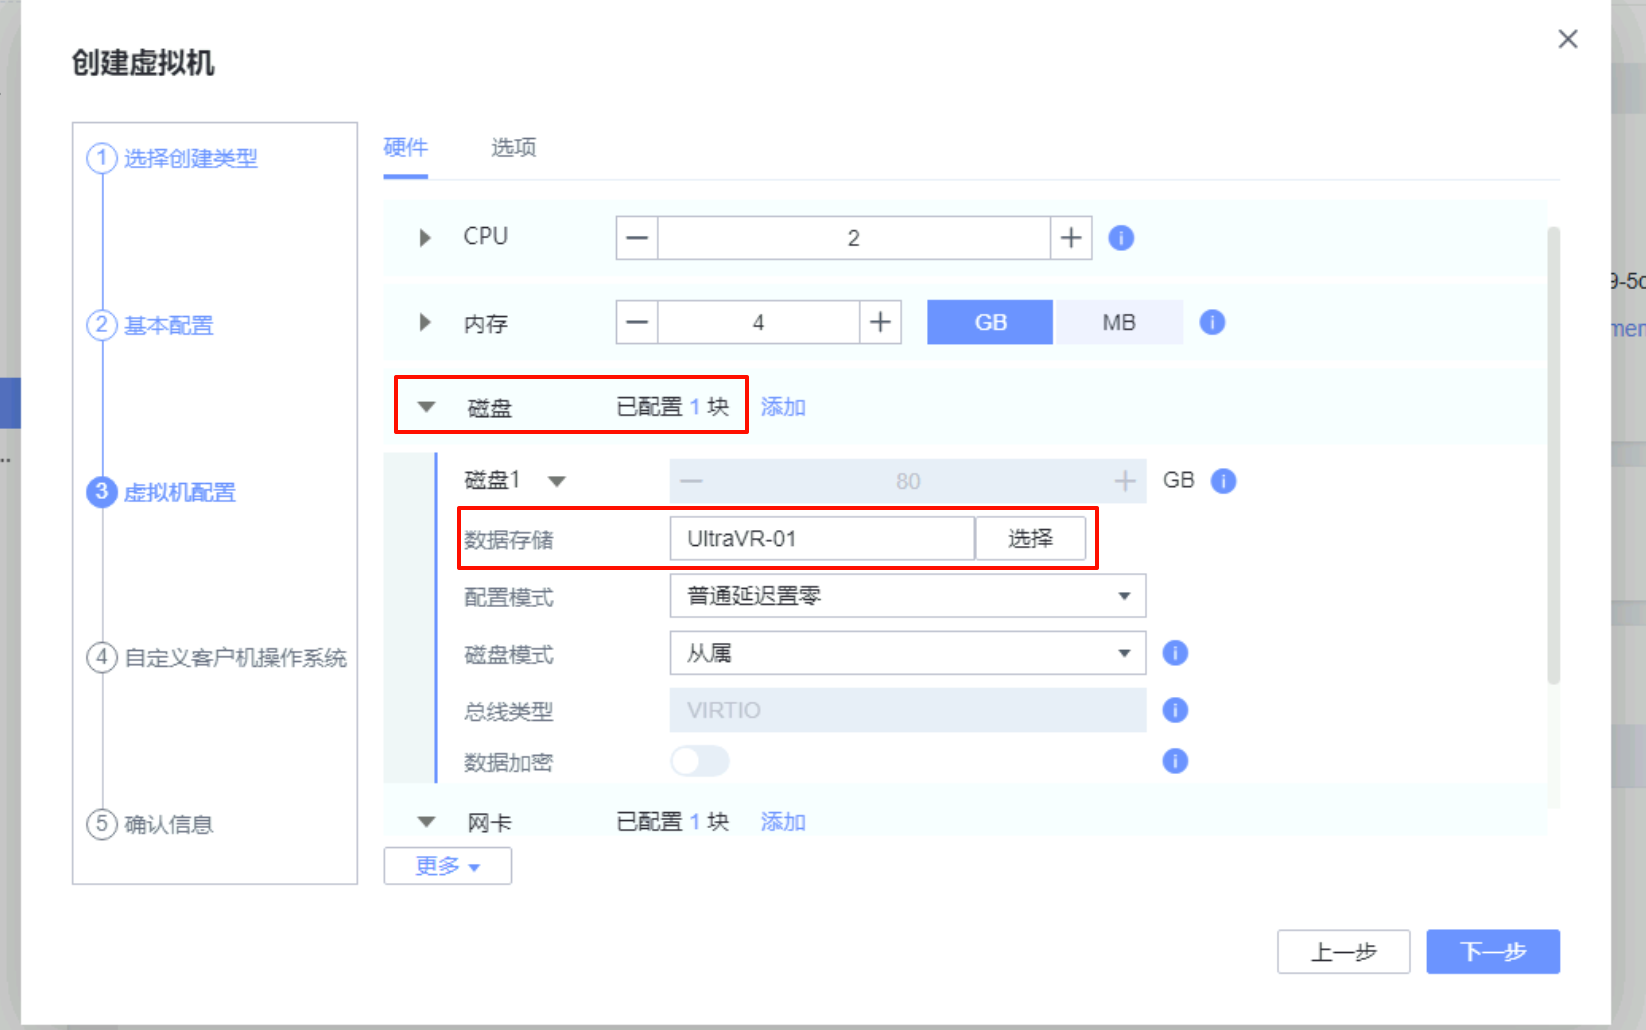
Task: Click the info icon next to disk size GB
Action: 1223,481
